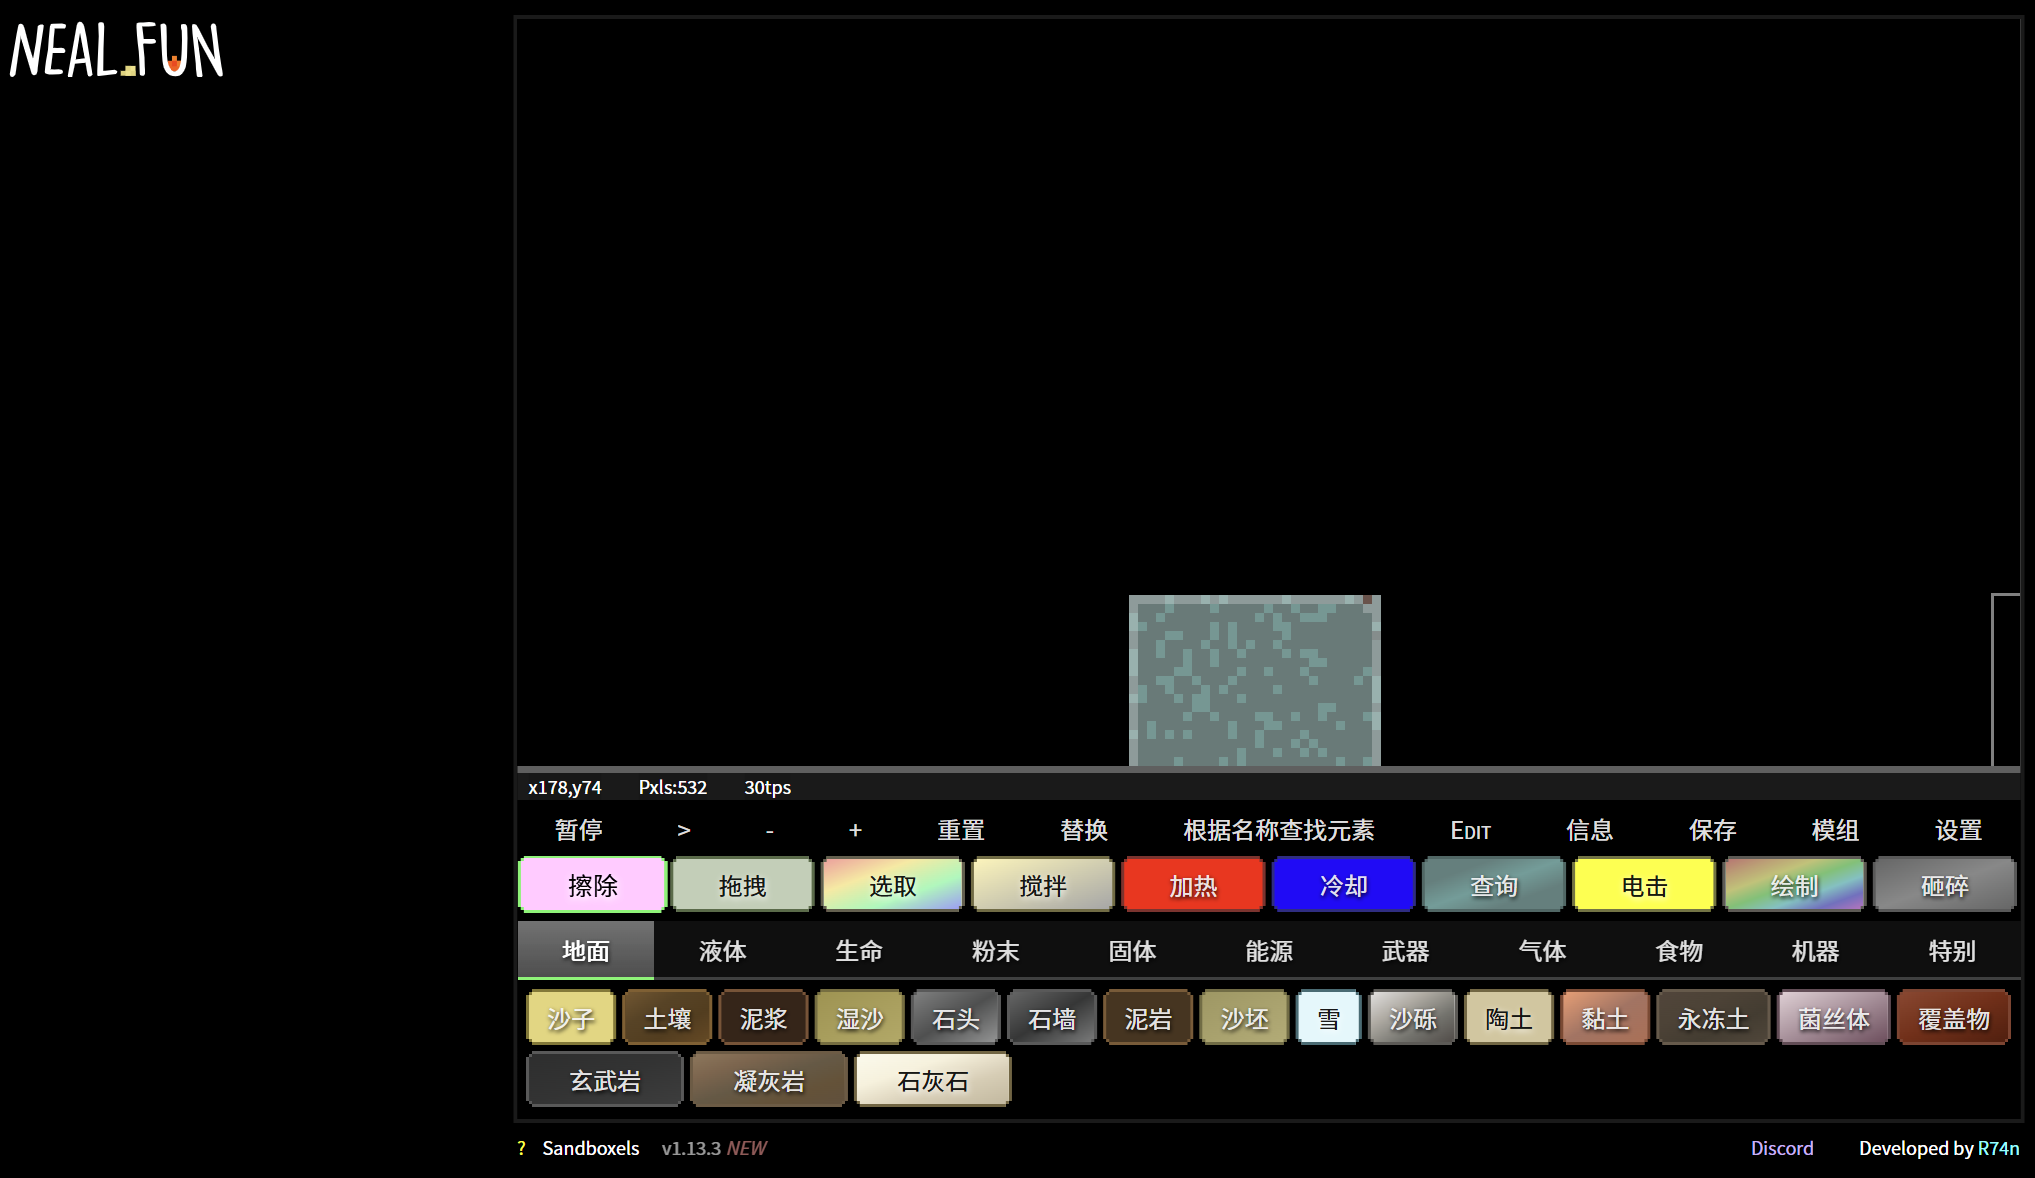This screenshot has height=1178, width=2035.
Task: Select the 拖拽 drag tool
Action: tap(742, 885)
